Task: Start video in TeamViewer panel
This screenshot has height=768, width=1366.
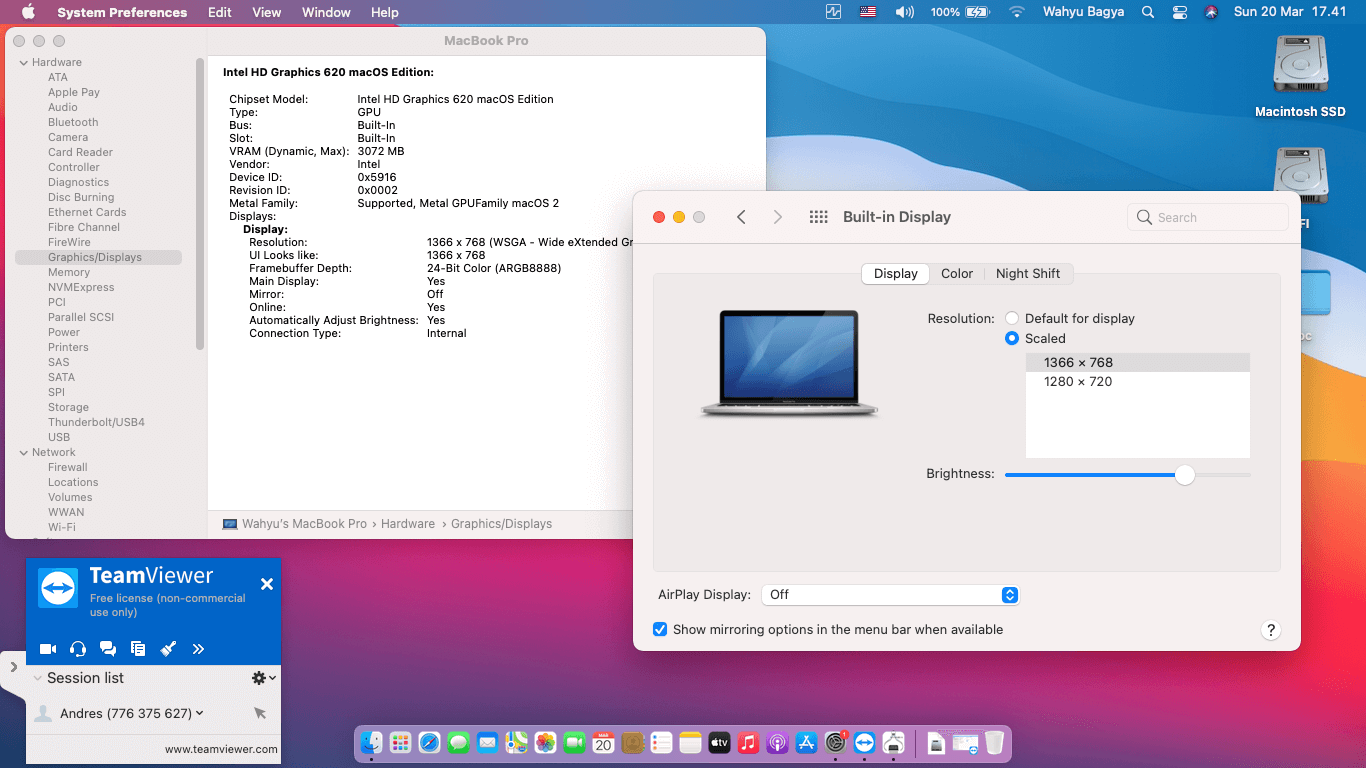Action: [x=48, y=649]
